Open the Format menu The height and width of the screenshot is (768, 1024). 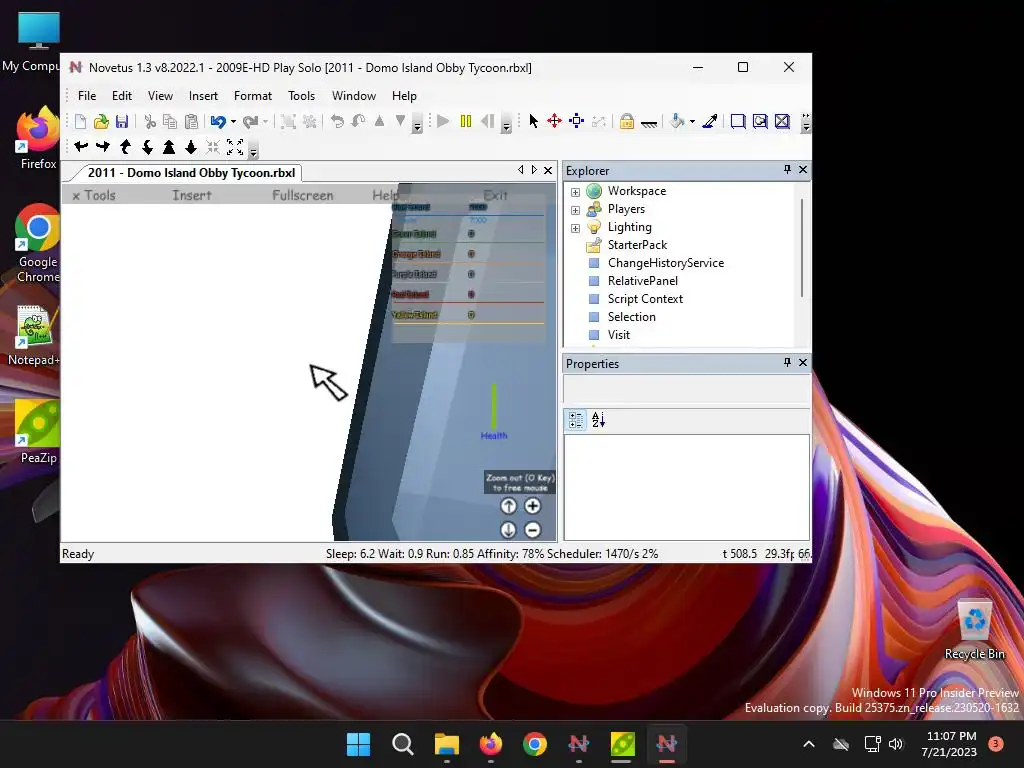tap(253, 96)
